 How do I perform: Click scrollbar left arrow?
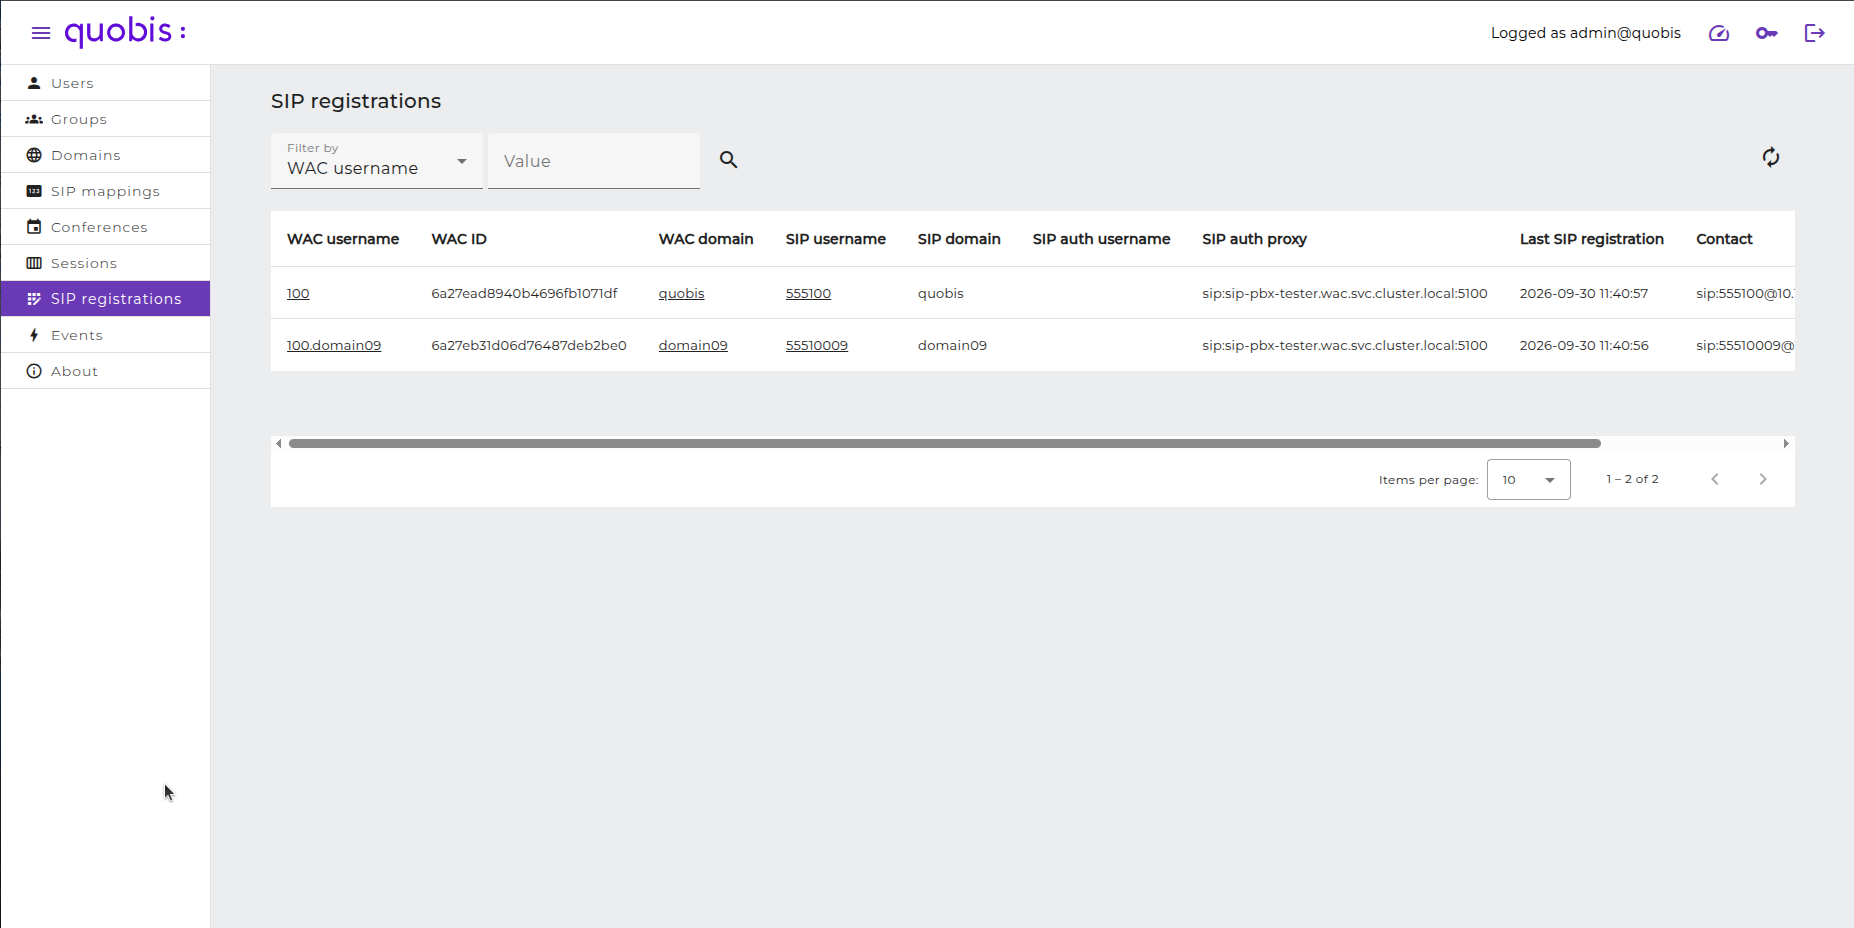point(278,443)
